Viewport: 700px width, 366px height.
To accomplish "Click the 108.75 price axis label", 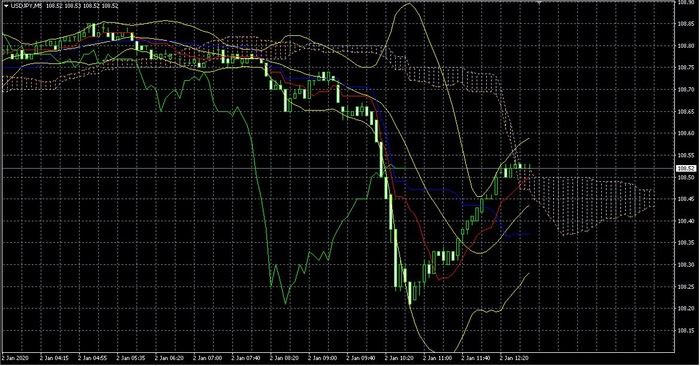I will (686, 67).
